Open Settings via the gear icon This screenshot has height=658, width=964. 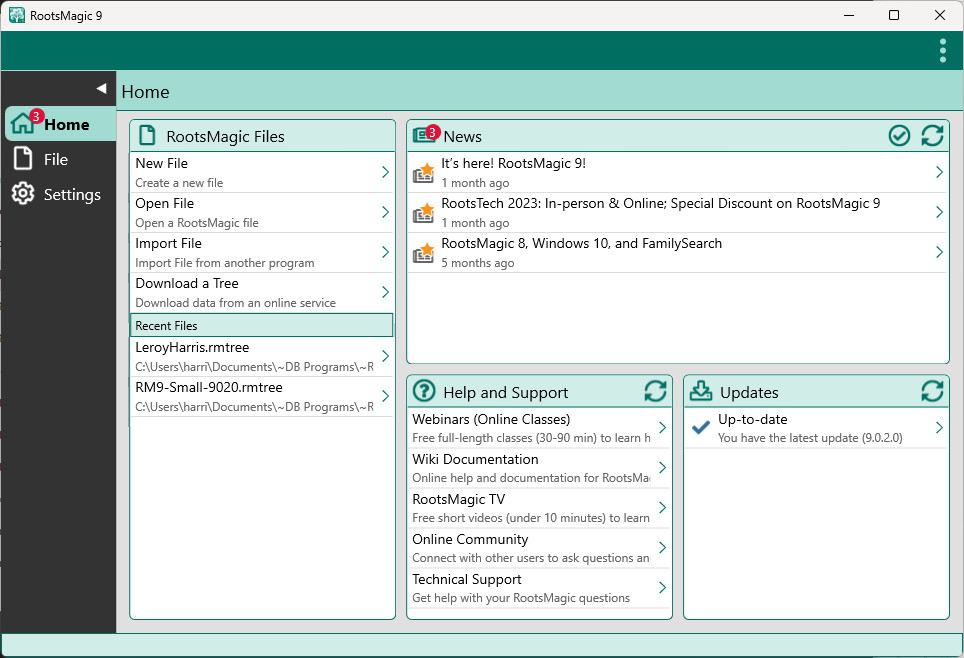coord(23,194)
